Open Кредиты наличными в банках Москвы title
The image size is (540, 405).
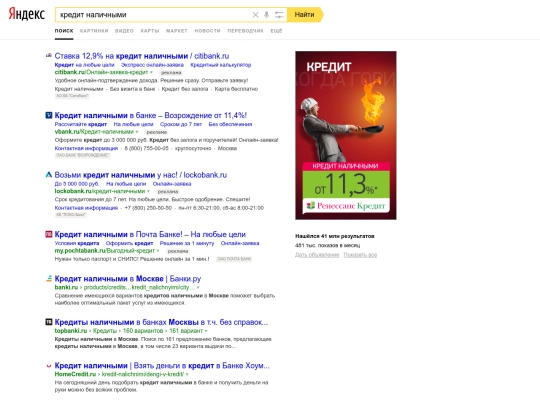[x=161, y=322]
